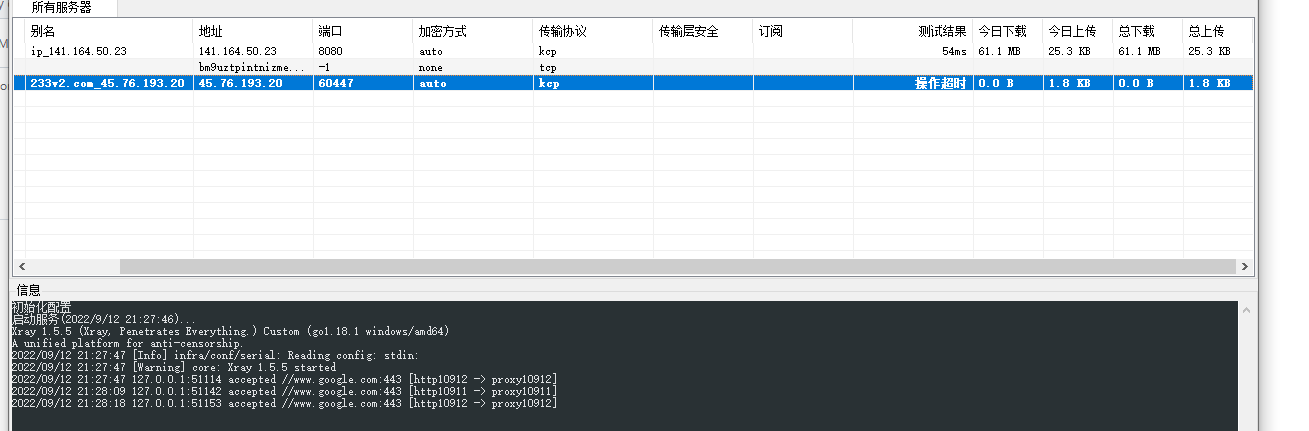Click log line with 127.0.0.1:51153 accepted
This screenshot has height=431, width=1309.
pyautogui.click(x=284, y=403)
